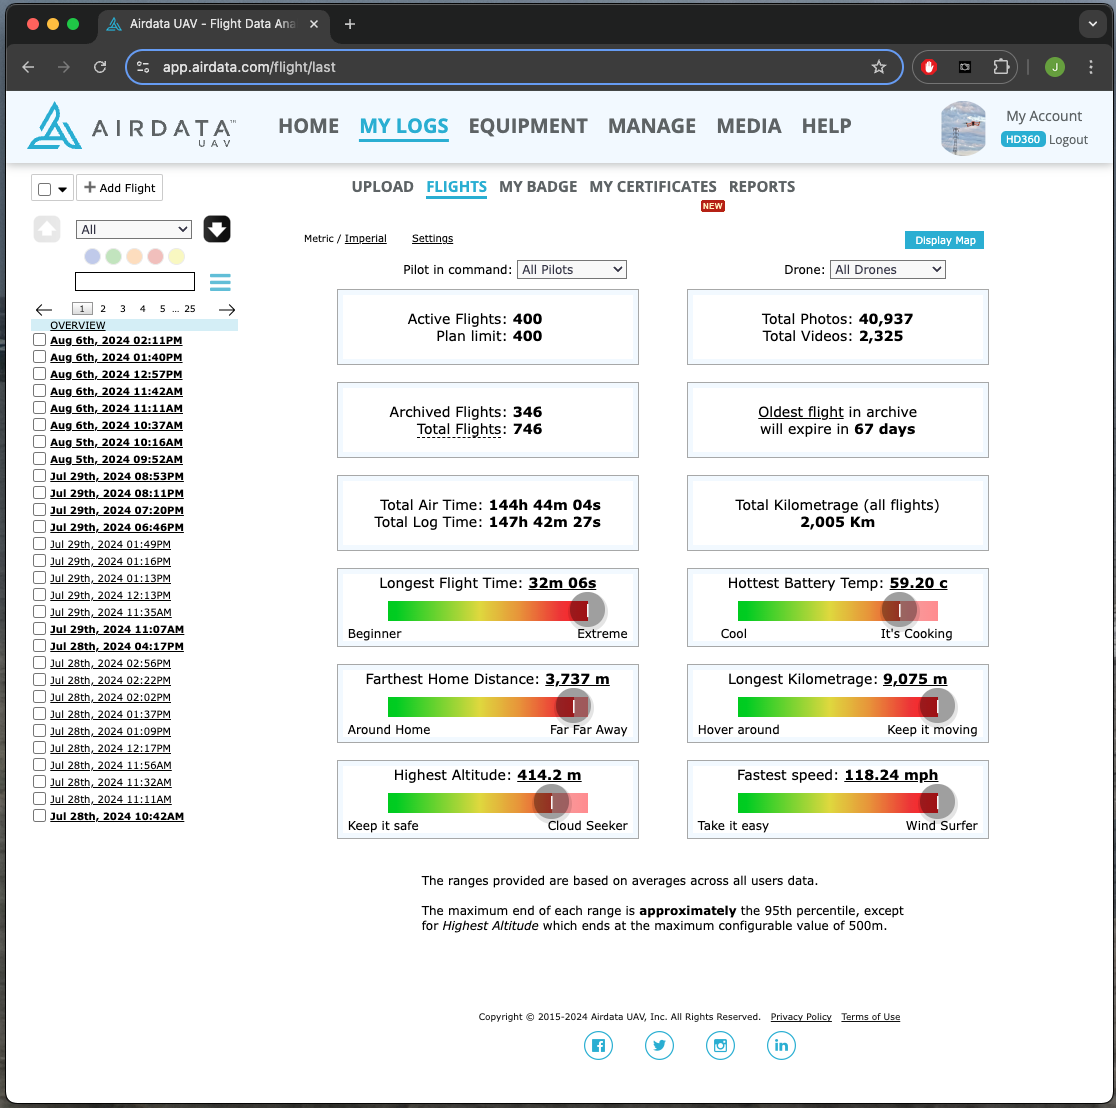This screenshot has height=1108, width=1116.
Task: Open the Twitter social icon
Action: click(x=659, y=1046)
